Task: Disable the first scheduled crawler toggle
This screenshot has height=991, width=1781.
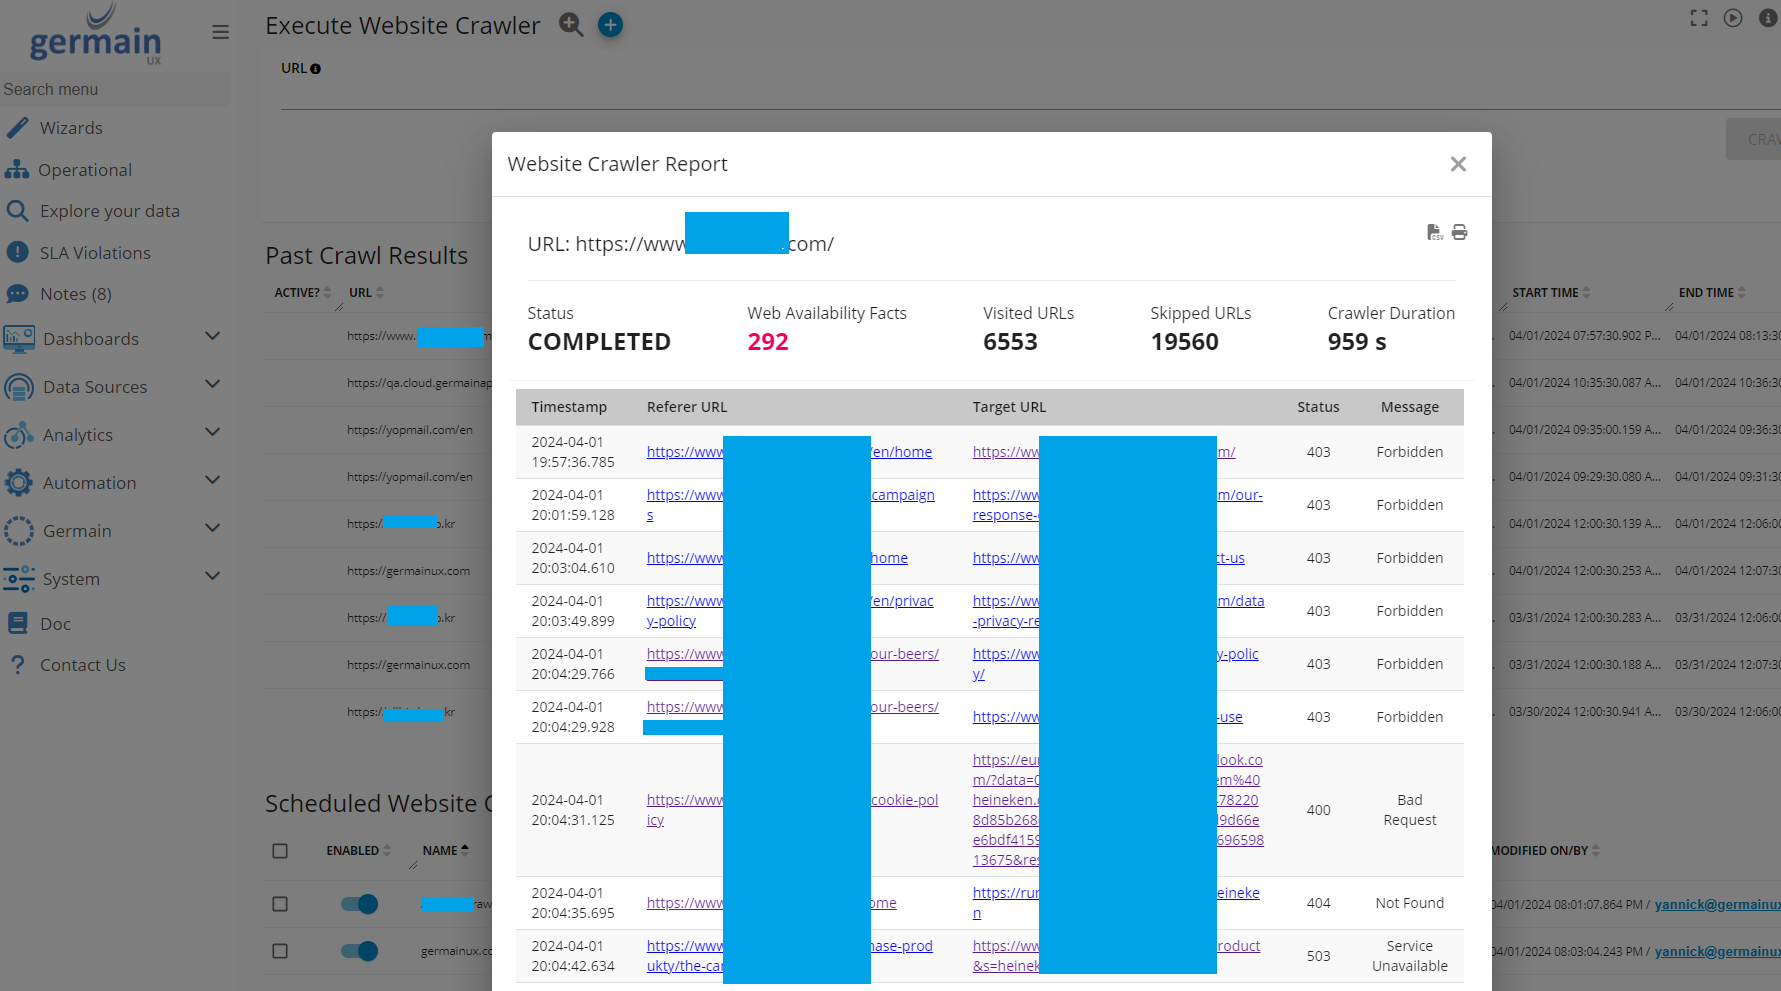Action: point(359,904)
